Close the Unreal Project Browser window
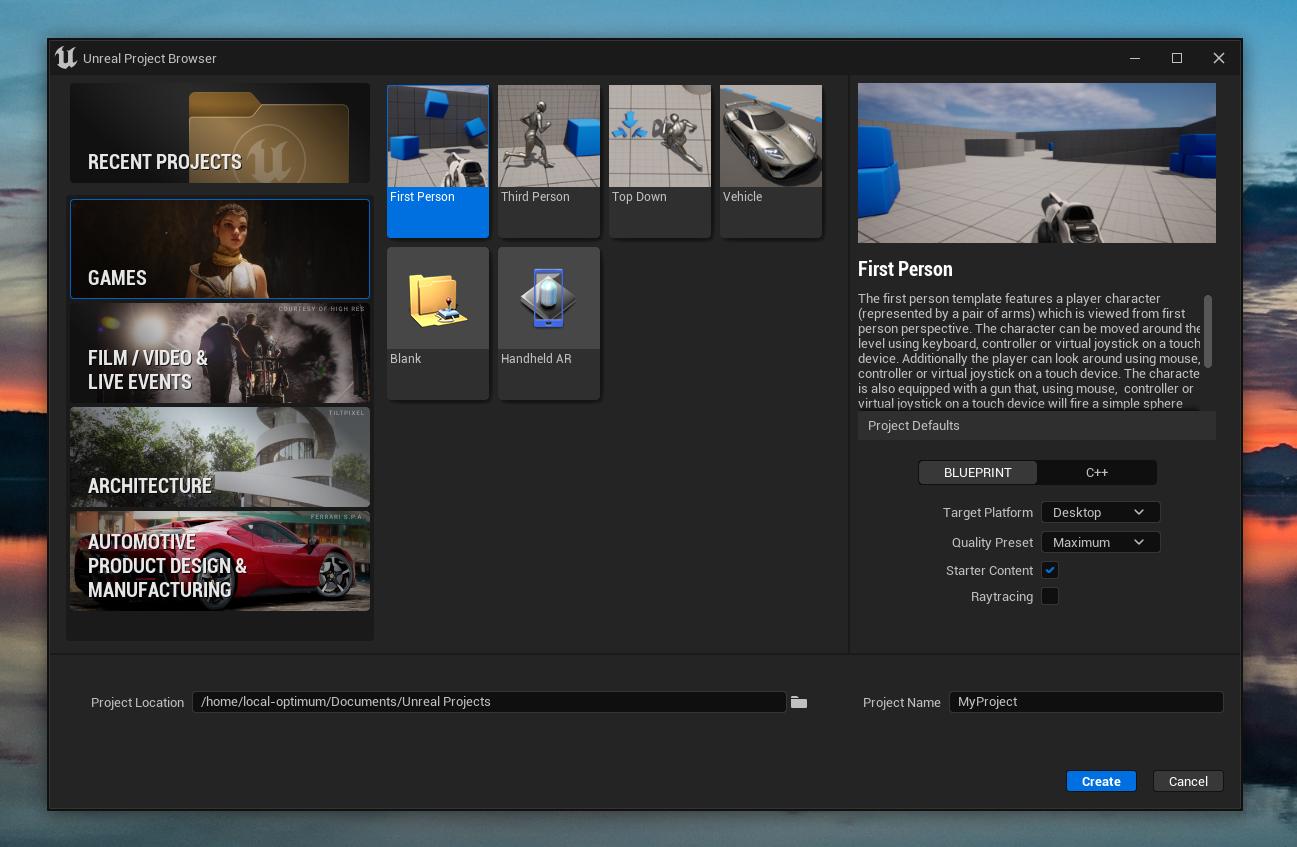 [x=1219, y=58]
